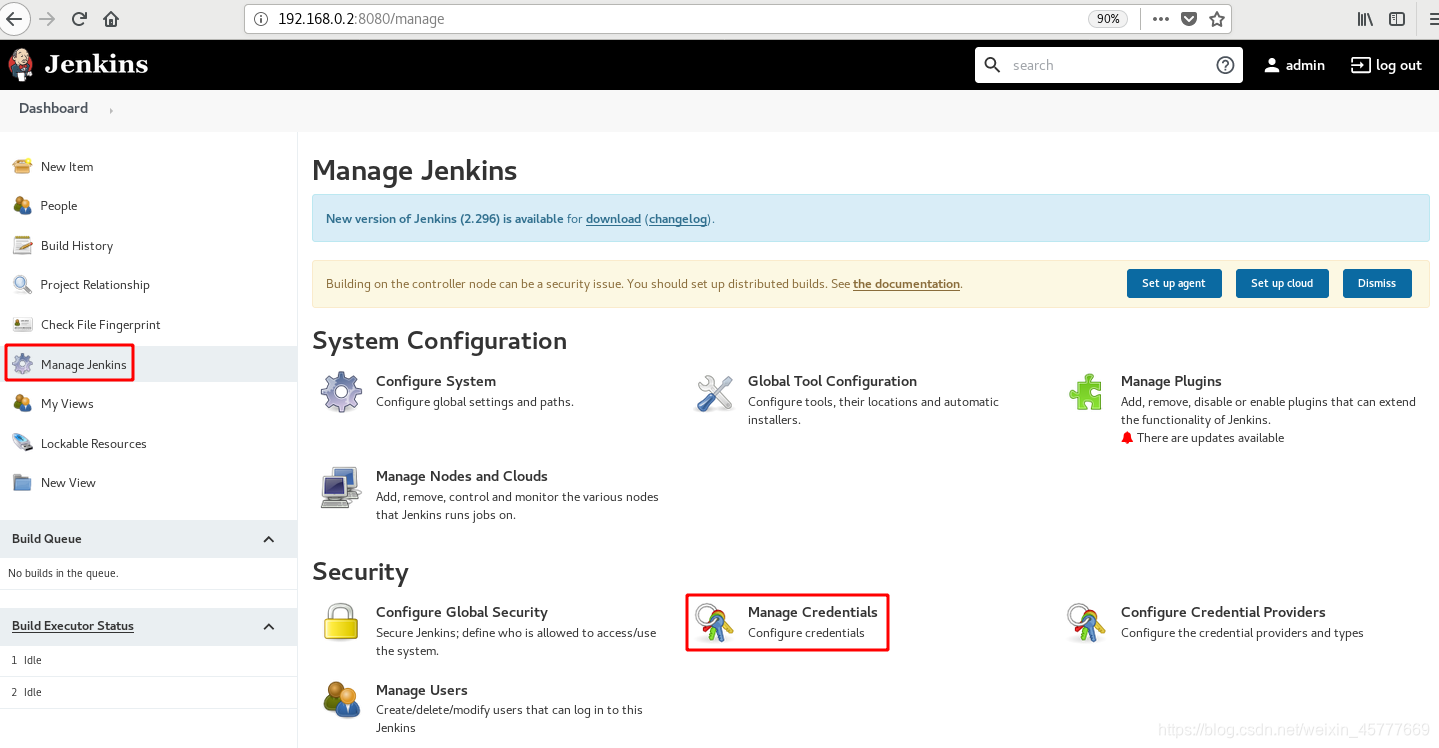This screenshot has height=748, width=1439.
Task: Open Build History in the sidebar
Action: 77,246
